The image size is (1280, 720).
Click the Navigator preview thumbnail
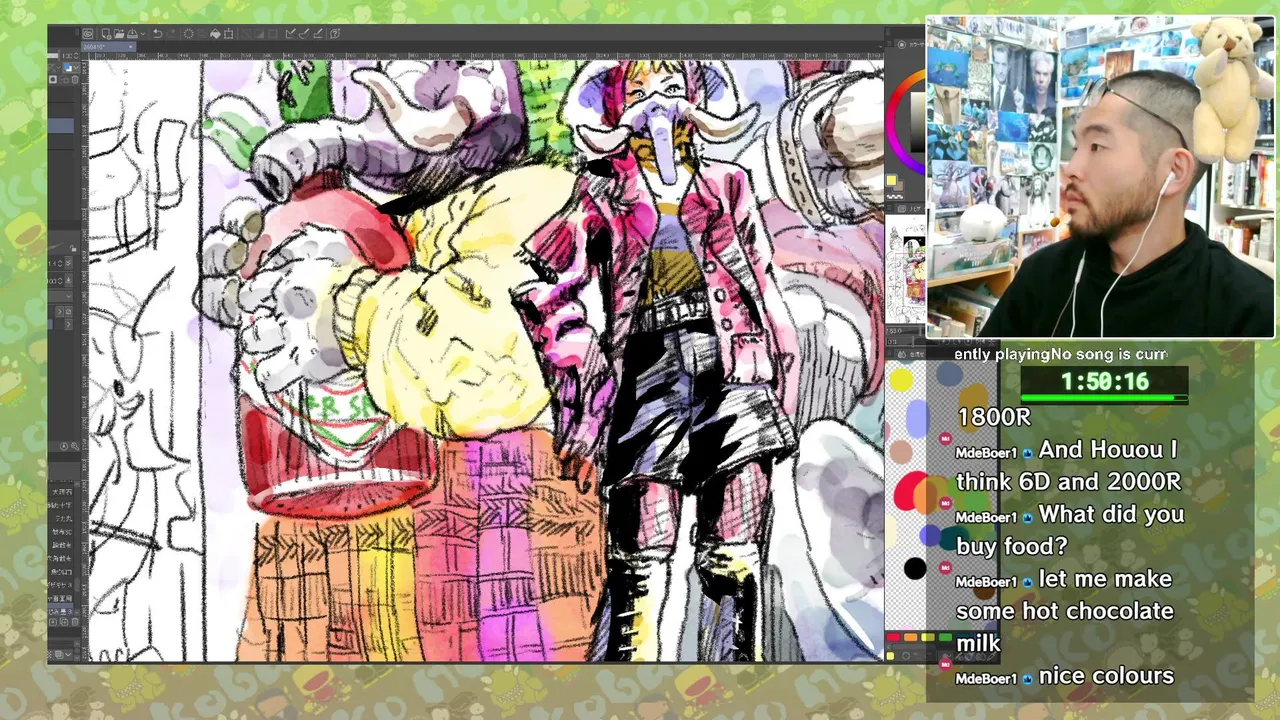[x=906, y=267]
